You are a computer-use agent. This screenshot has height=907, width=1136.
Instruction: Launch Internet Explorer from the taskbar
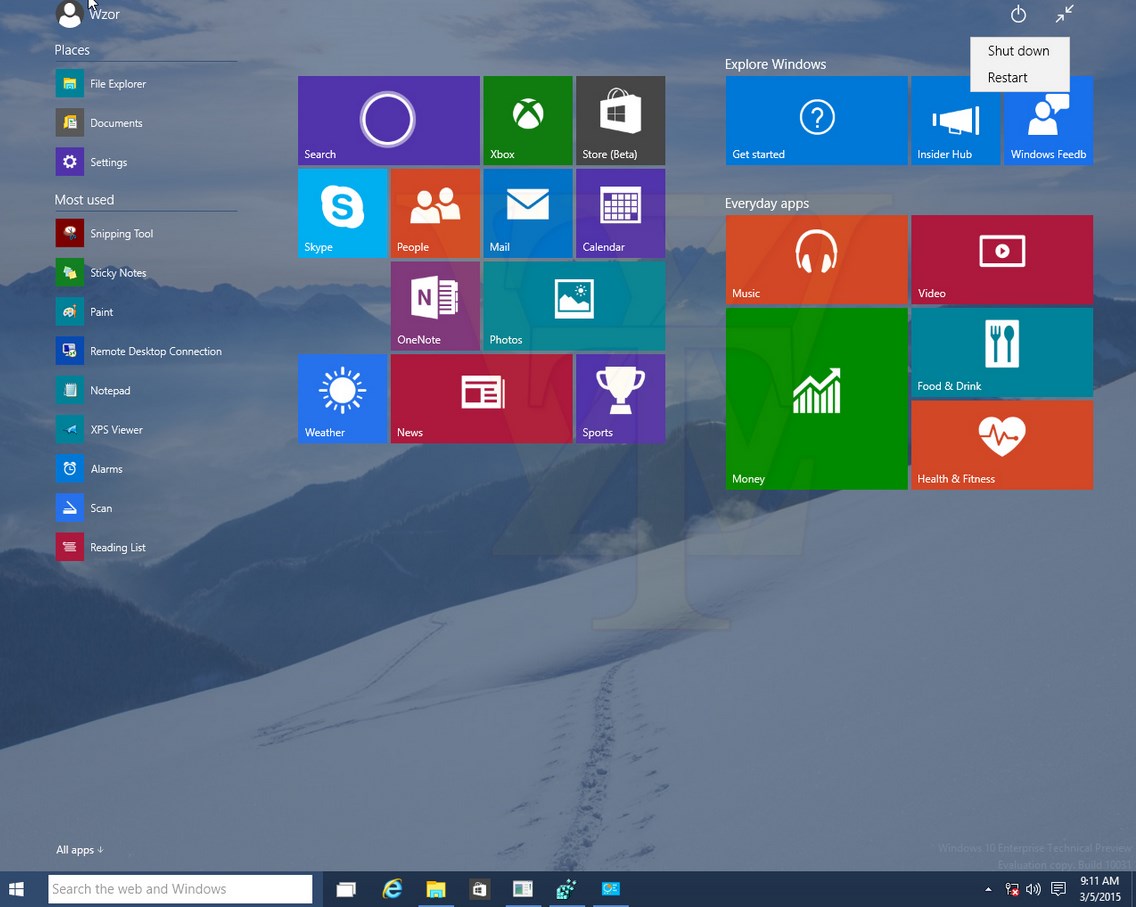click(392, 889)
